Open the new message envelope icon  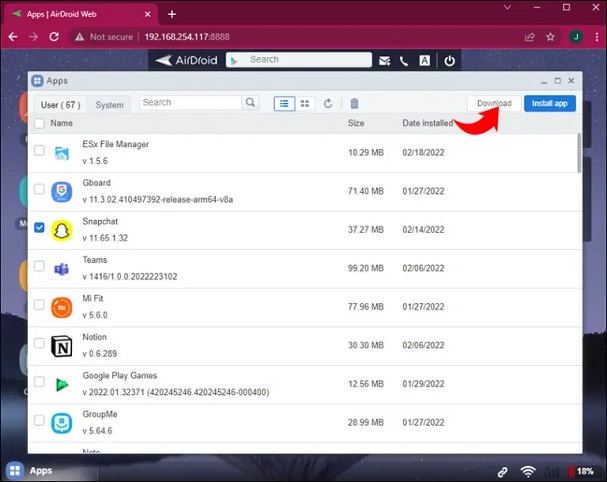[x=384, y=61]
